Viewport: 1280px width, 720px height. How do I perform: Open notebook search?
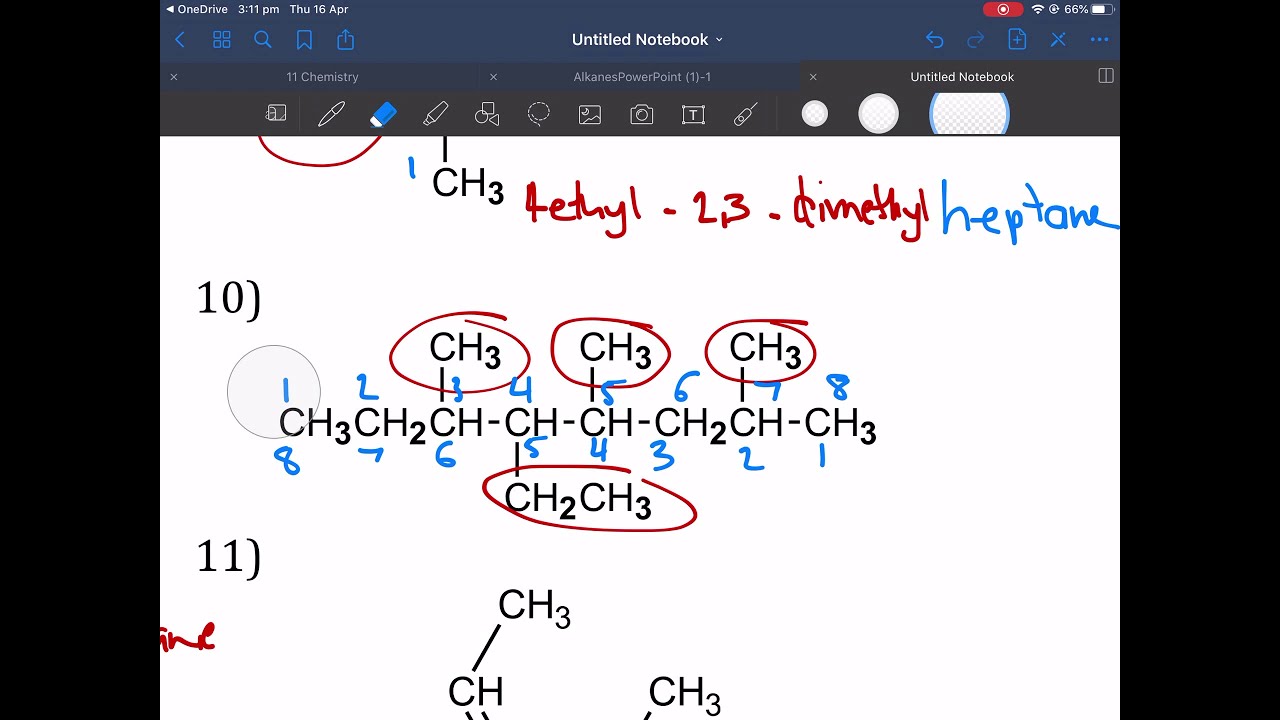[x=263, y=40]
